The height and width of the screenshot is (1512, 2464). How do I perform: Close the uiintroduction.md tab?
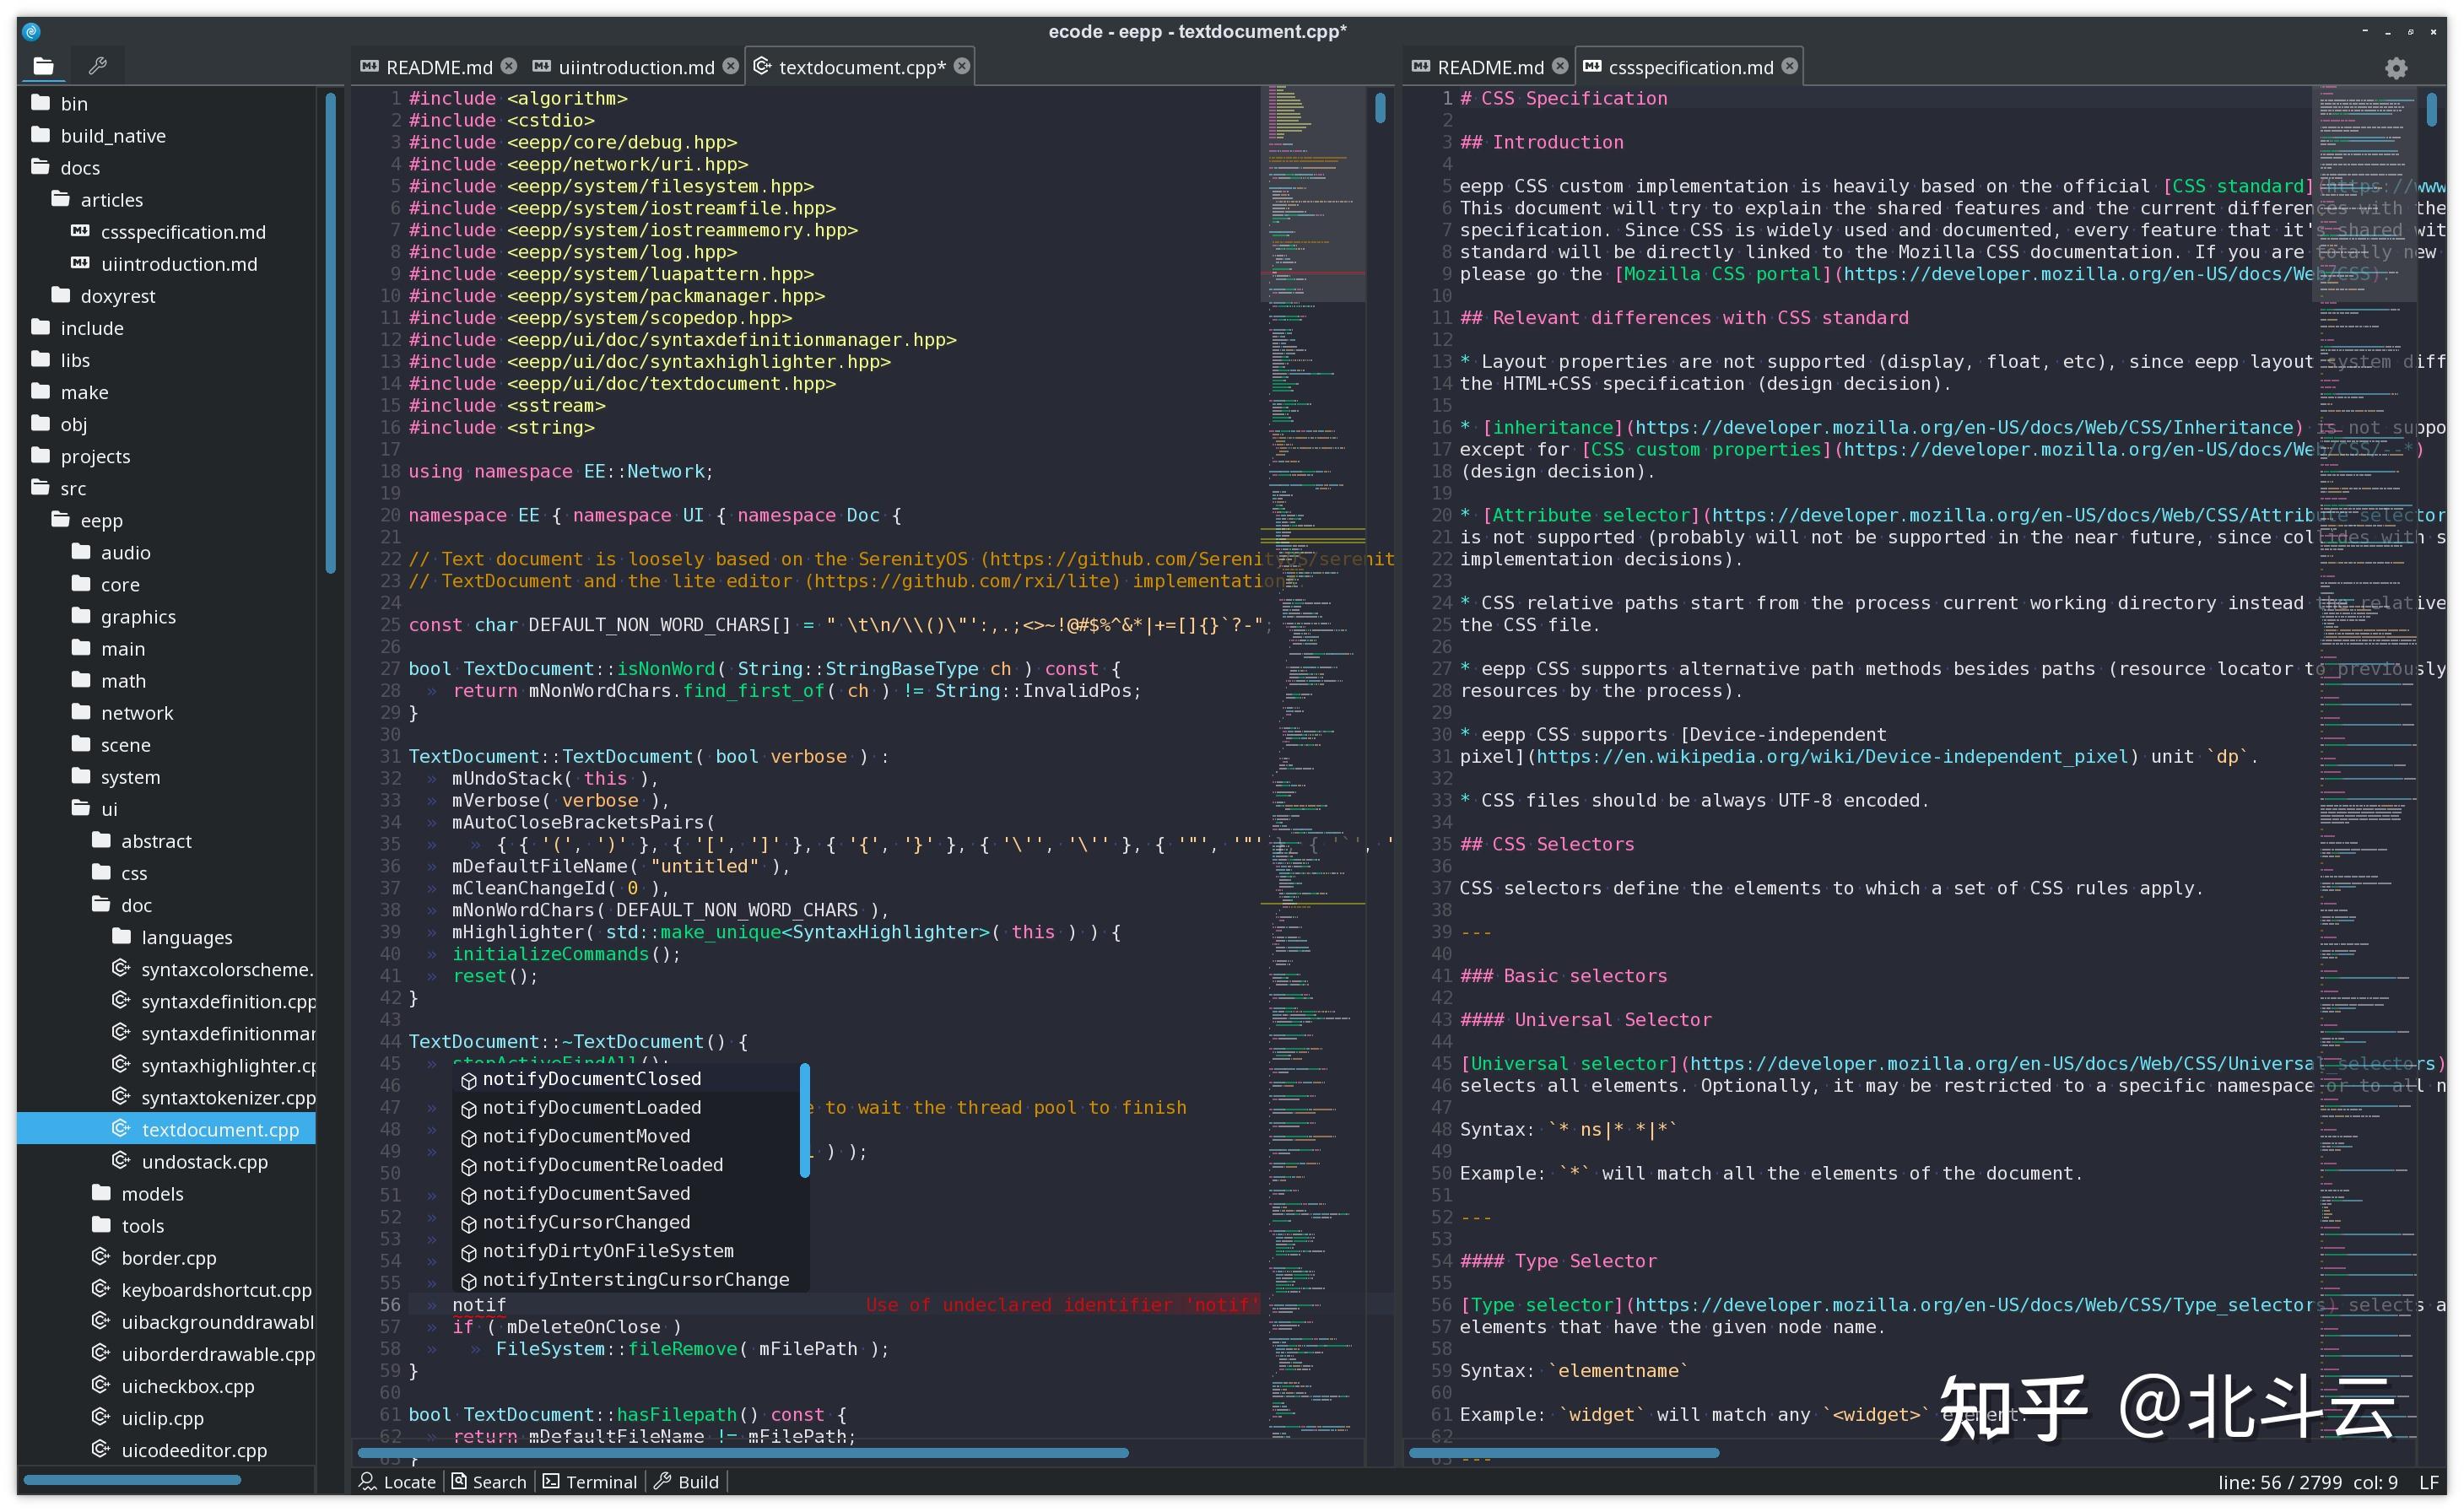click(x=730, y=66)
